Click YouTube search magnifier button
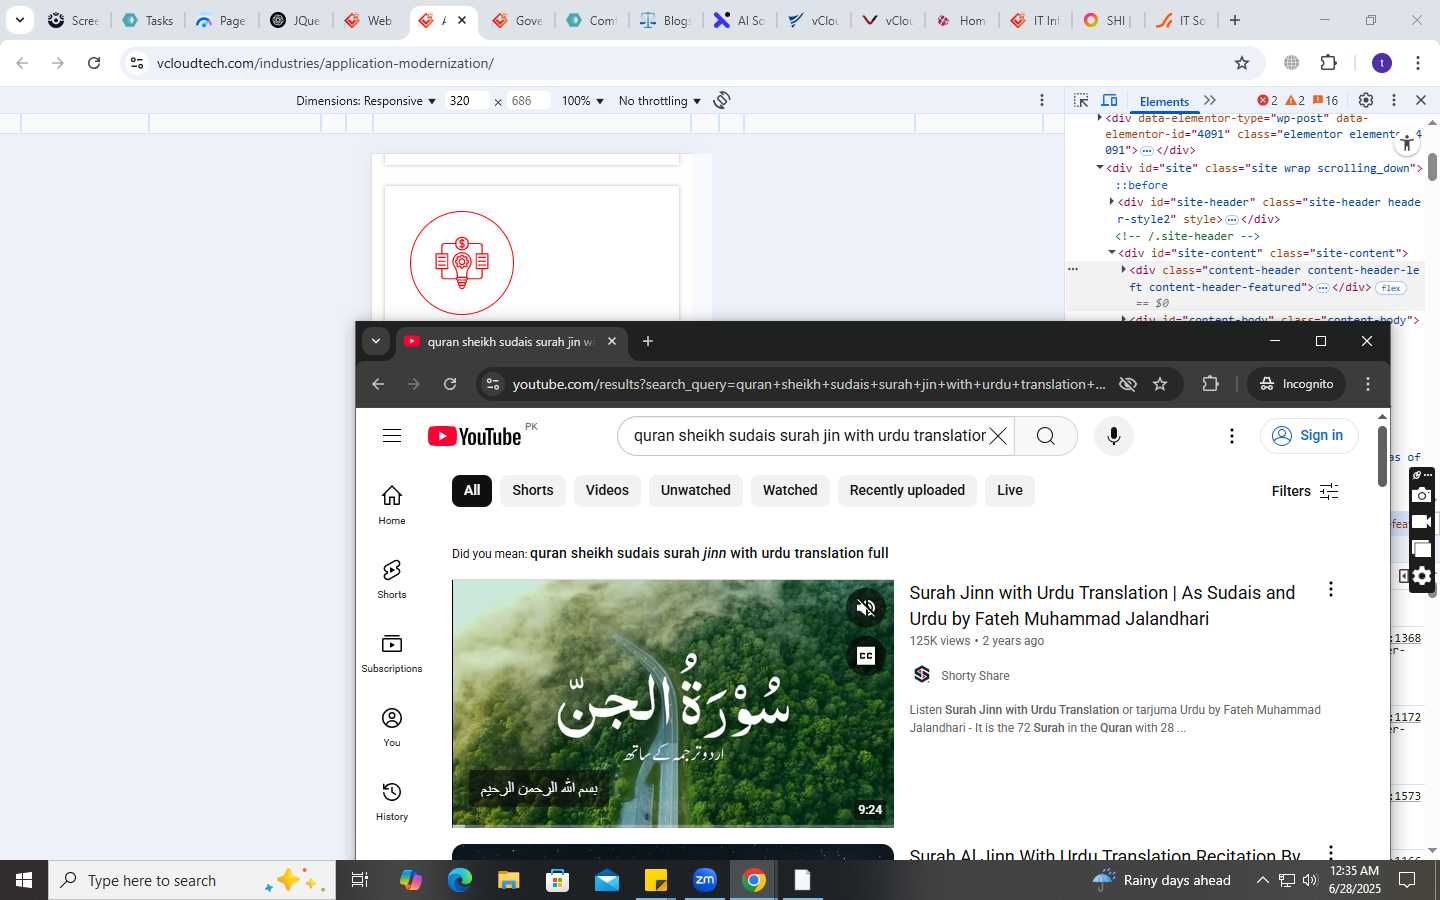 [x=1046, y=436]
